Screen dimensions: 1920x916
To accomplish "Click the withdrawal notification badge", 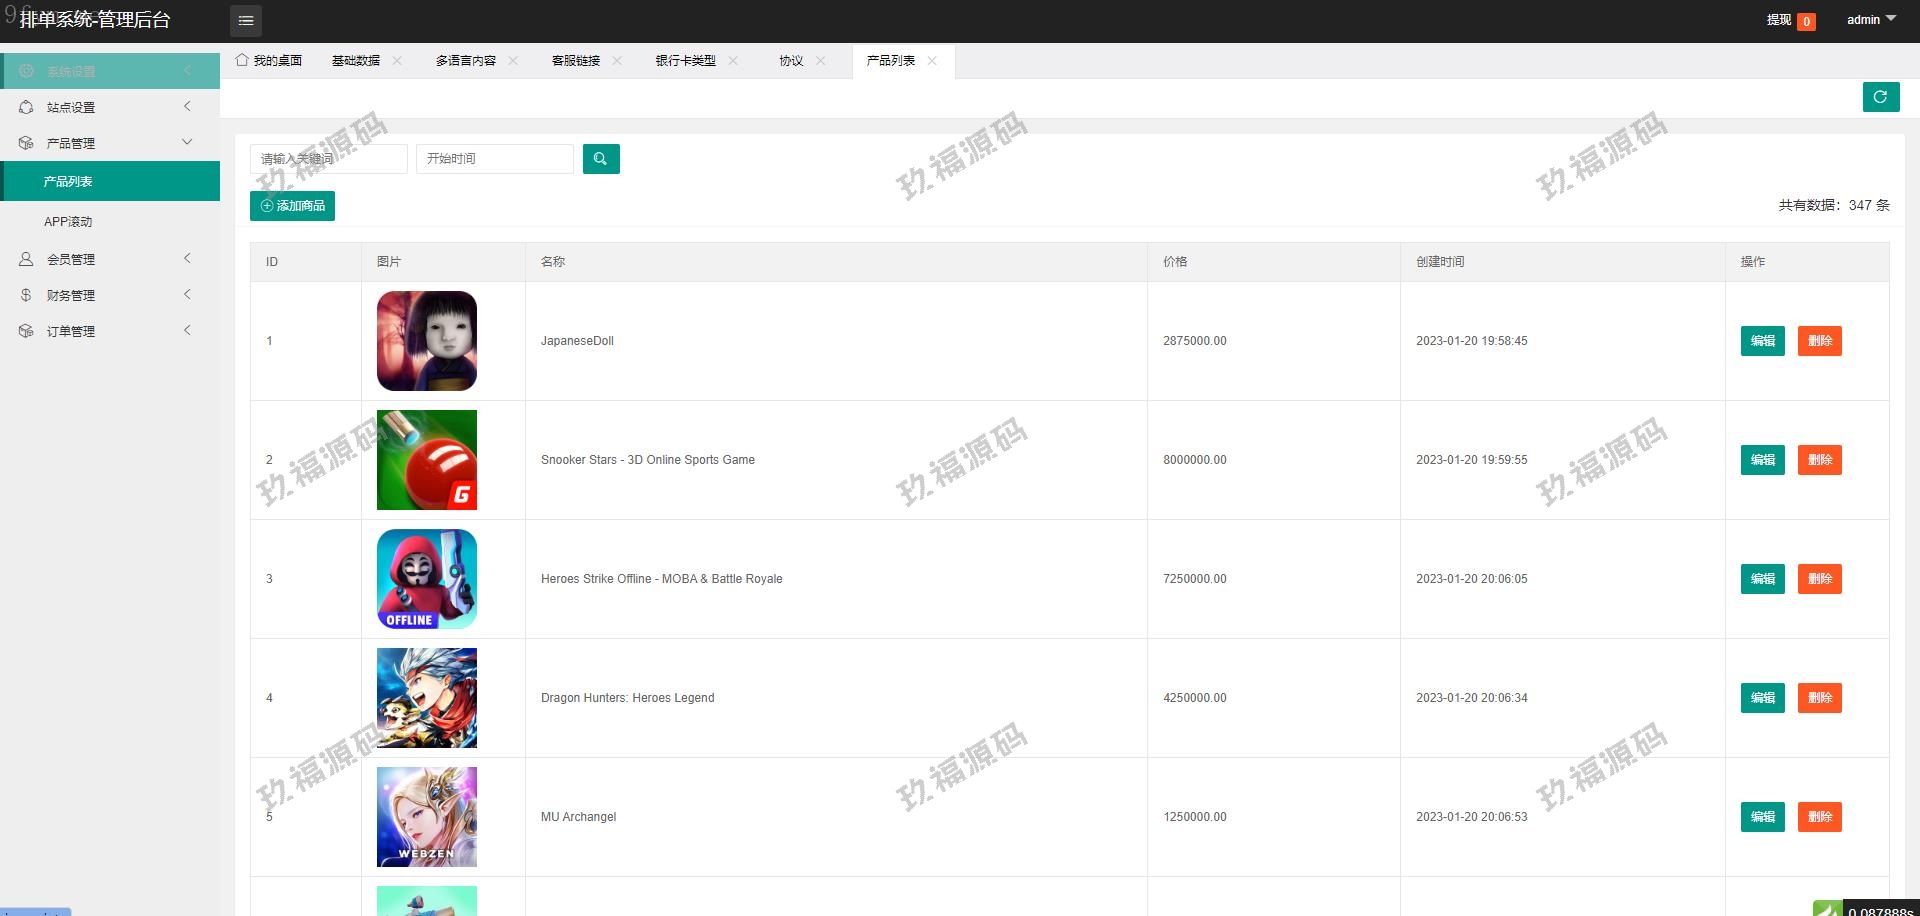I will (x=1806, y=21).
